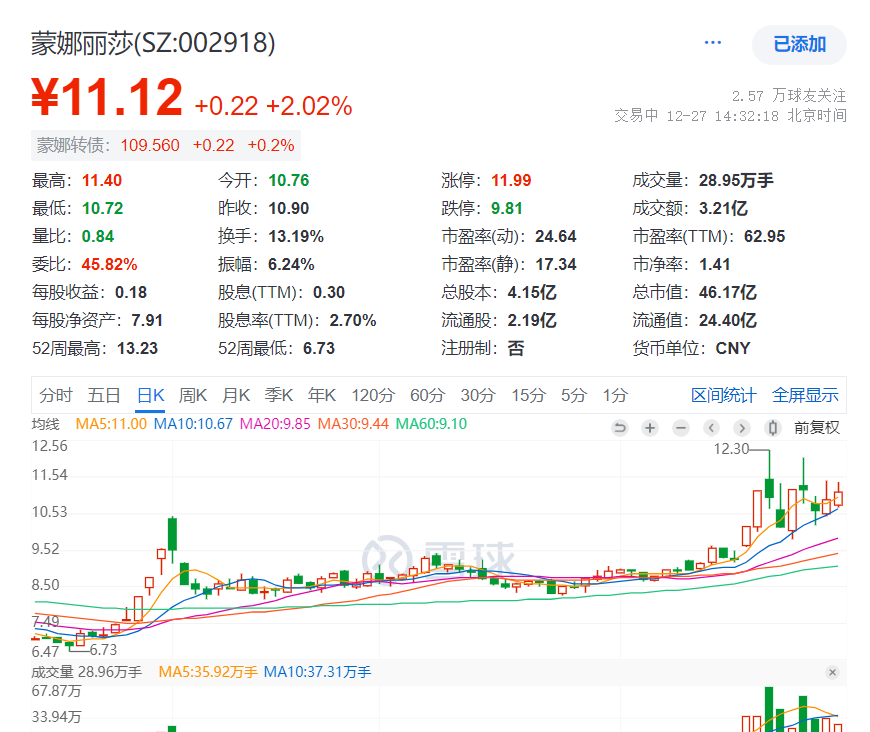
Task: Click the chart reset (undo arrow) icon
Action: [620, 428]
